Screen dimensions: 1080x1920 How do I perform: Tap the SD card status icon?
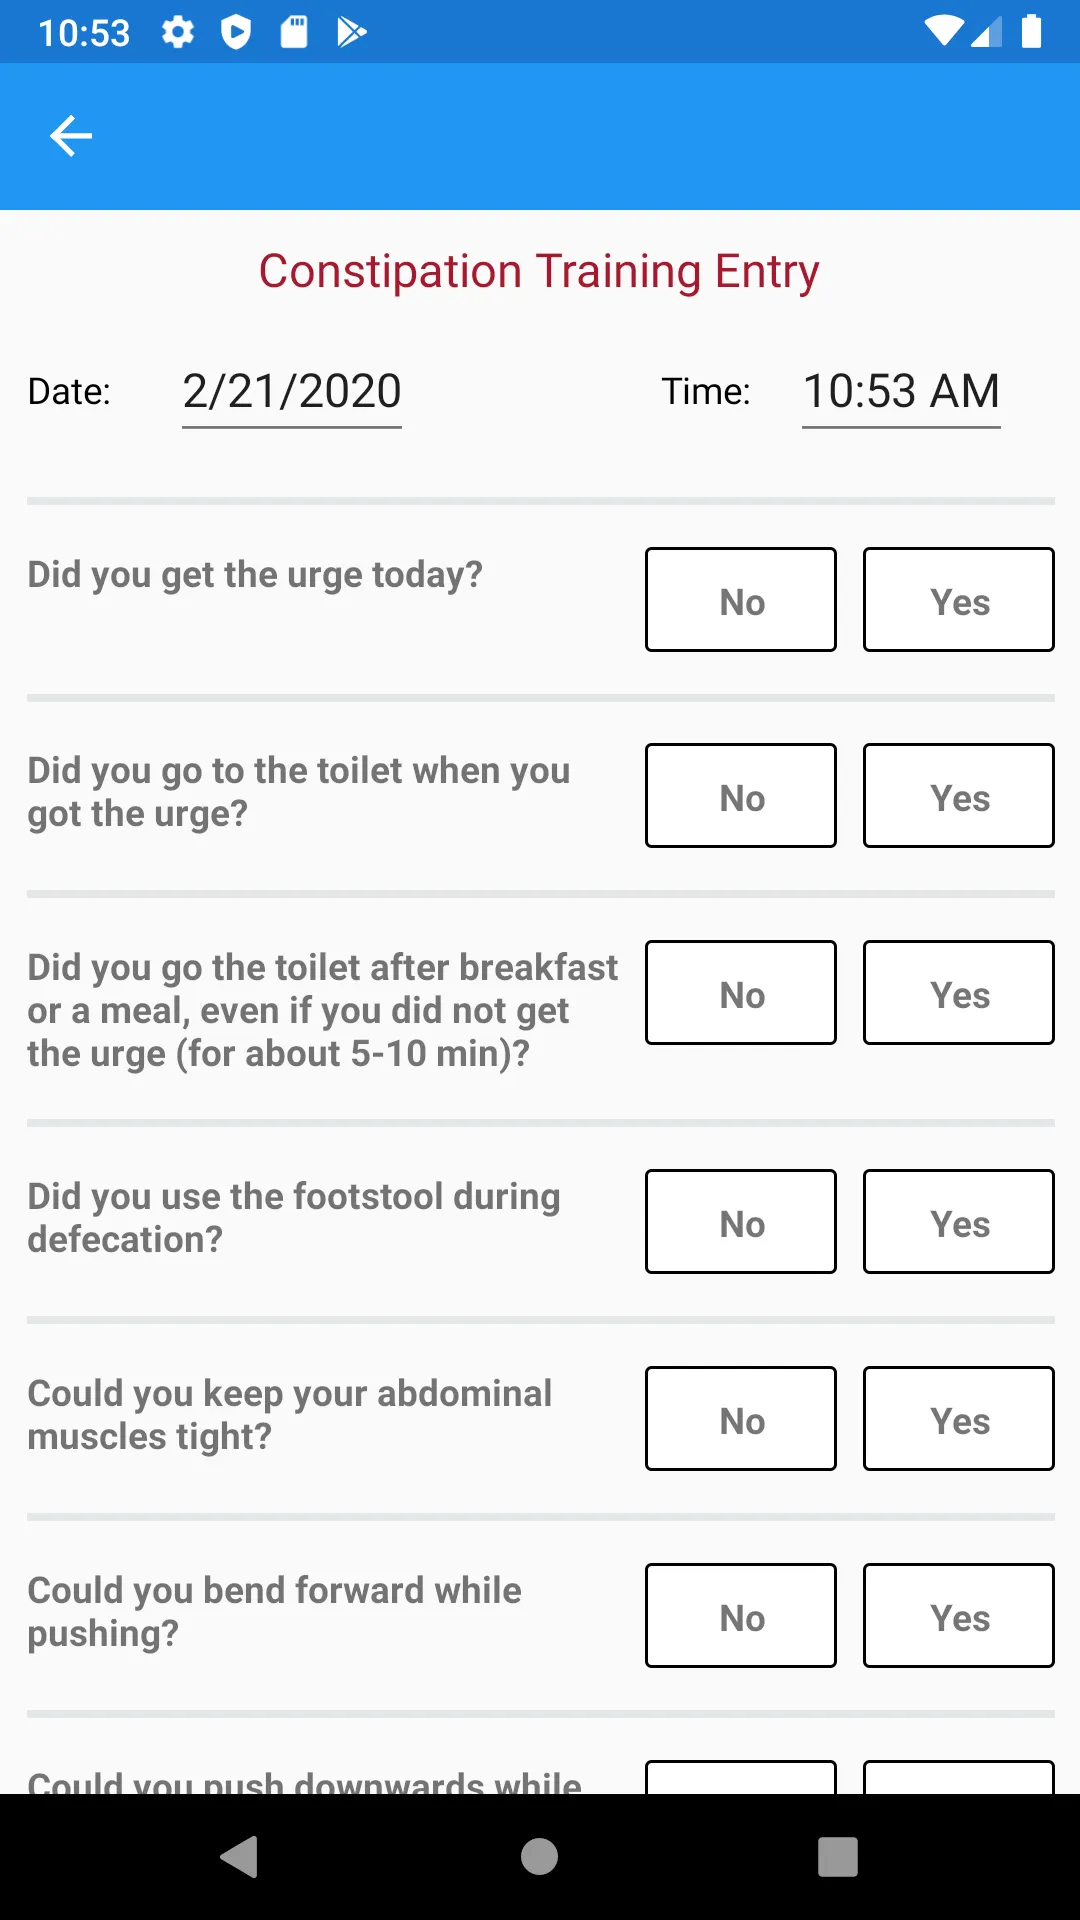294,32
